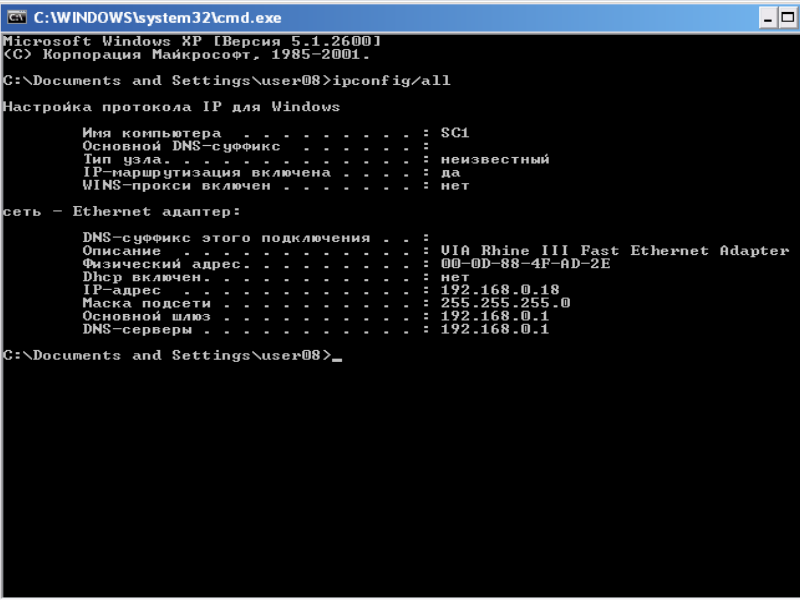Screen dimensions: 800x600
Task: Select the node type value "неизвестный"
Action: (x=495, y=160)
